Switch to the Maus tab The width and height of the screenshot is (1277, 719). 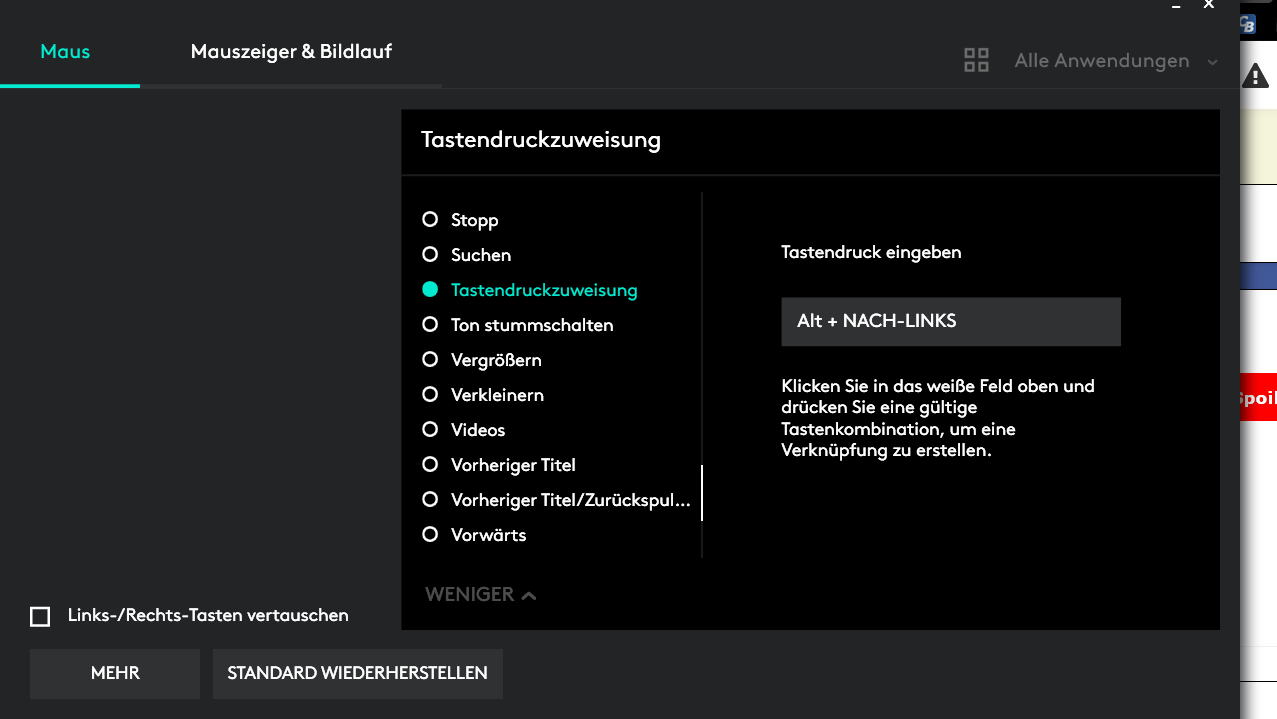pyautogui.click(x=66, y=52)
